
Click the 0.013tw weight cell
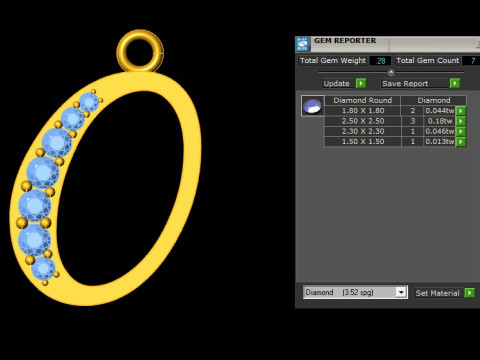439,142
